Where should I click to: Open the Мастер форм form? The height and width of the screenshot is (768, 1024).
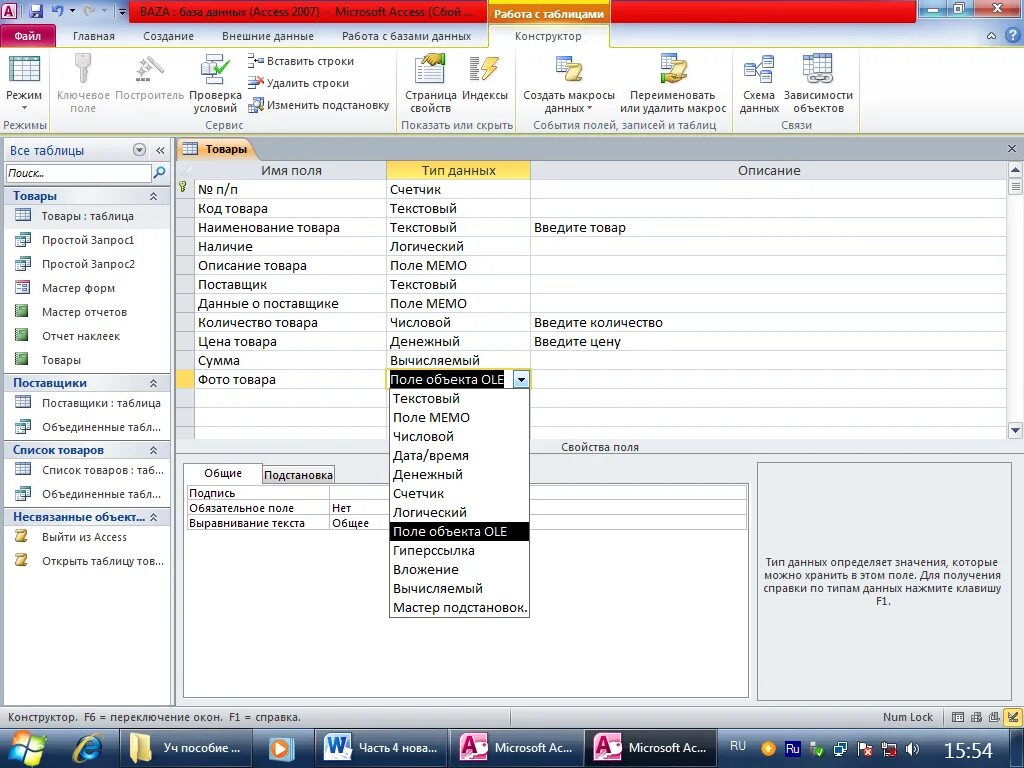coord(88,288)
